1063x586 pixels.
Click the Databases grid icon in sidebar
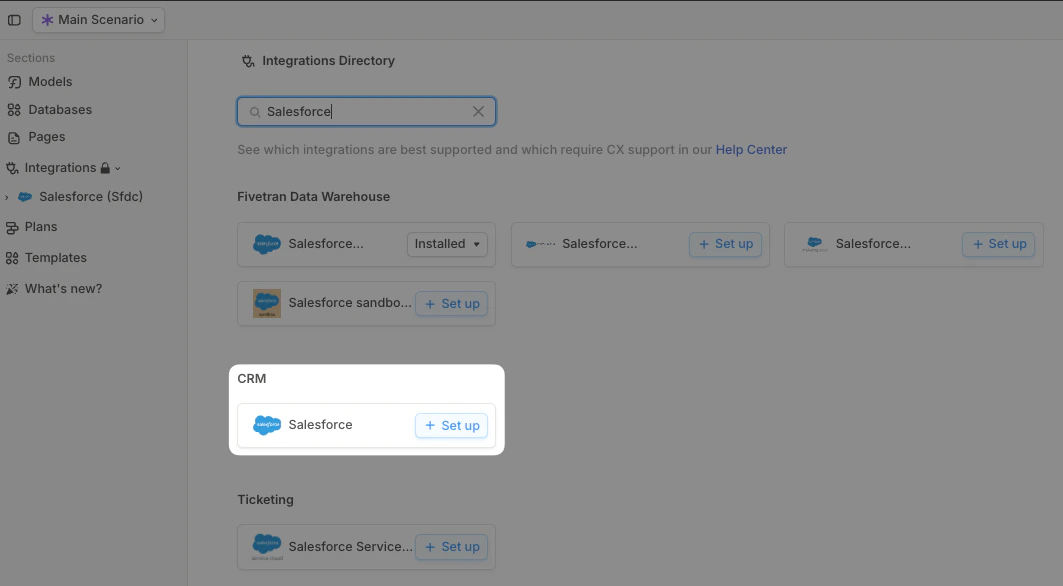(14, 109)
